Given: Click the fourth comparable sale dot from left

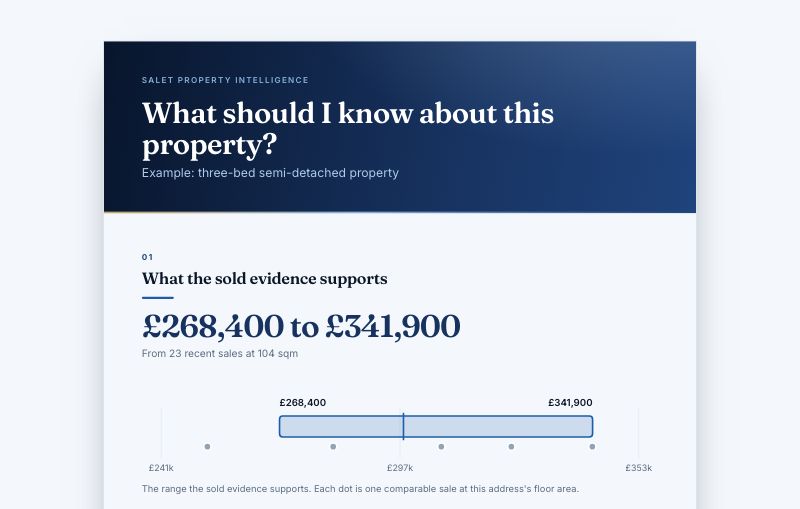Looking at the screenshot, I should pos(511,446).
